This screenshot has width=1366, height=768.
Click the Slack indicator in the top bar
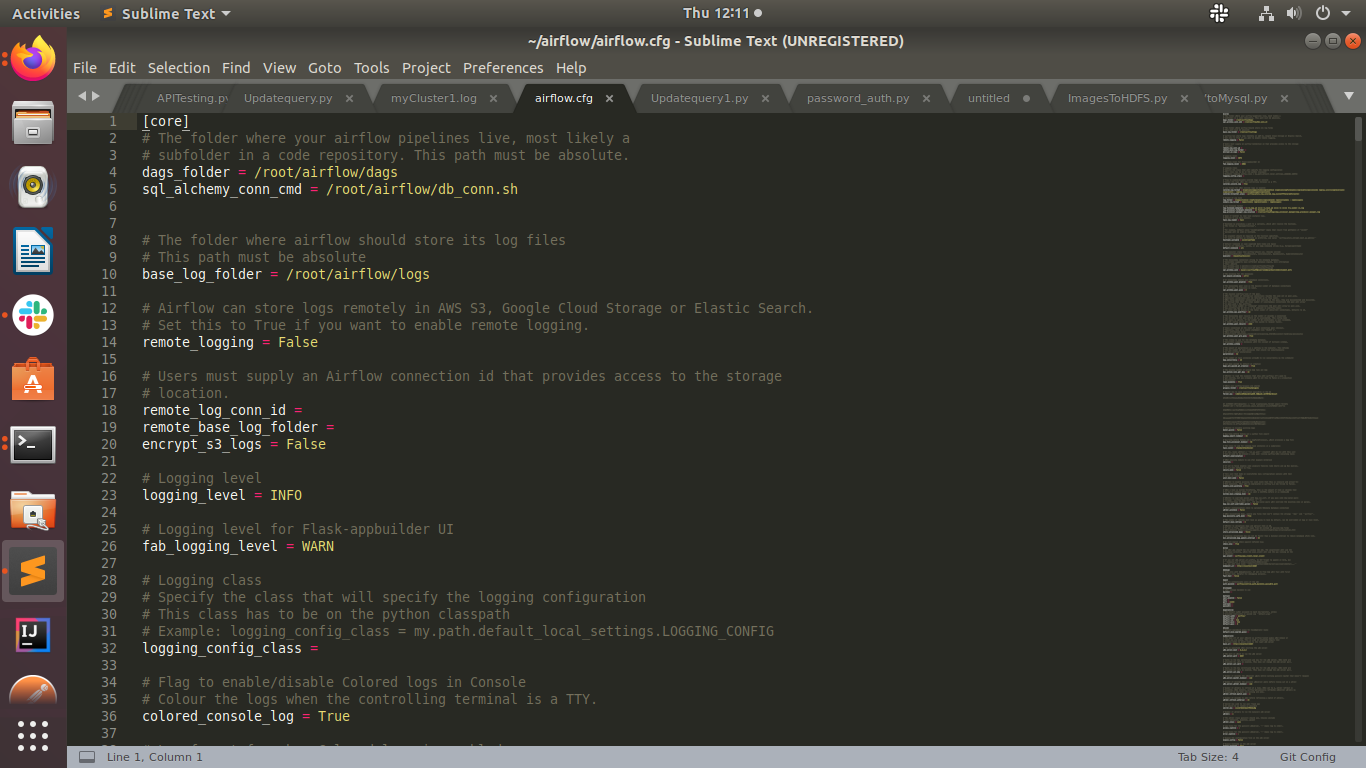pyautogui.click(x=1219, y=14)
